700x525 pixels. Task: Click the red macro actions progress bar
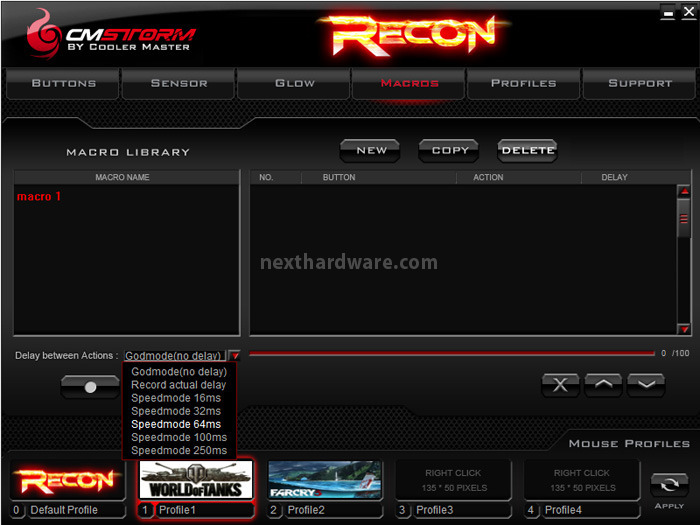[452, 354]
